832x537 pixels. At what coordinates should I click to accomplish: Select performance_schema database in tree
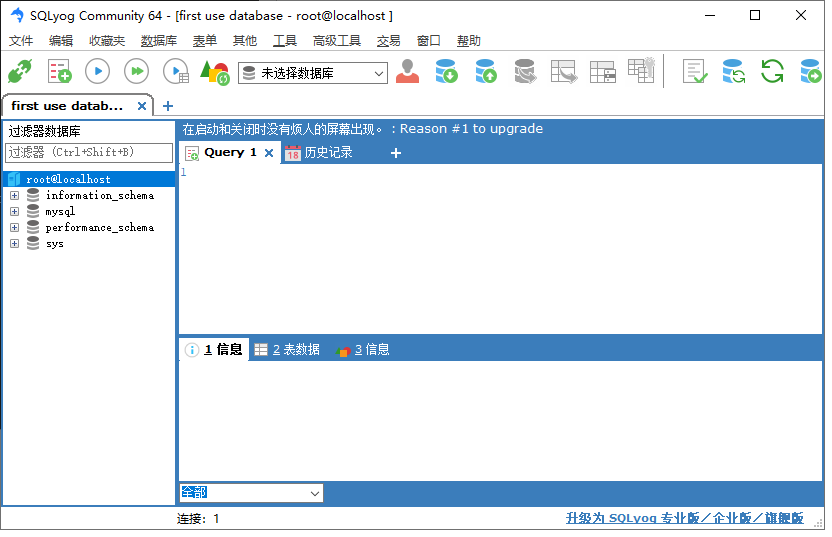click(x=100, y=228)
